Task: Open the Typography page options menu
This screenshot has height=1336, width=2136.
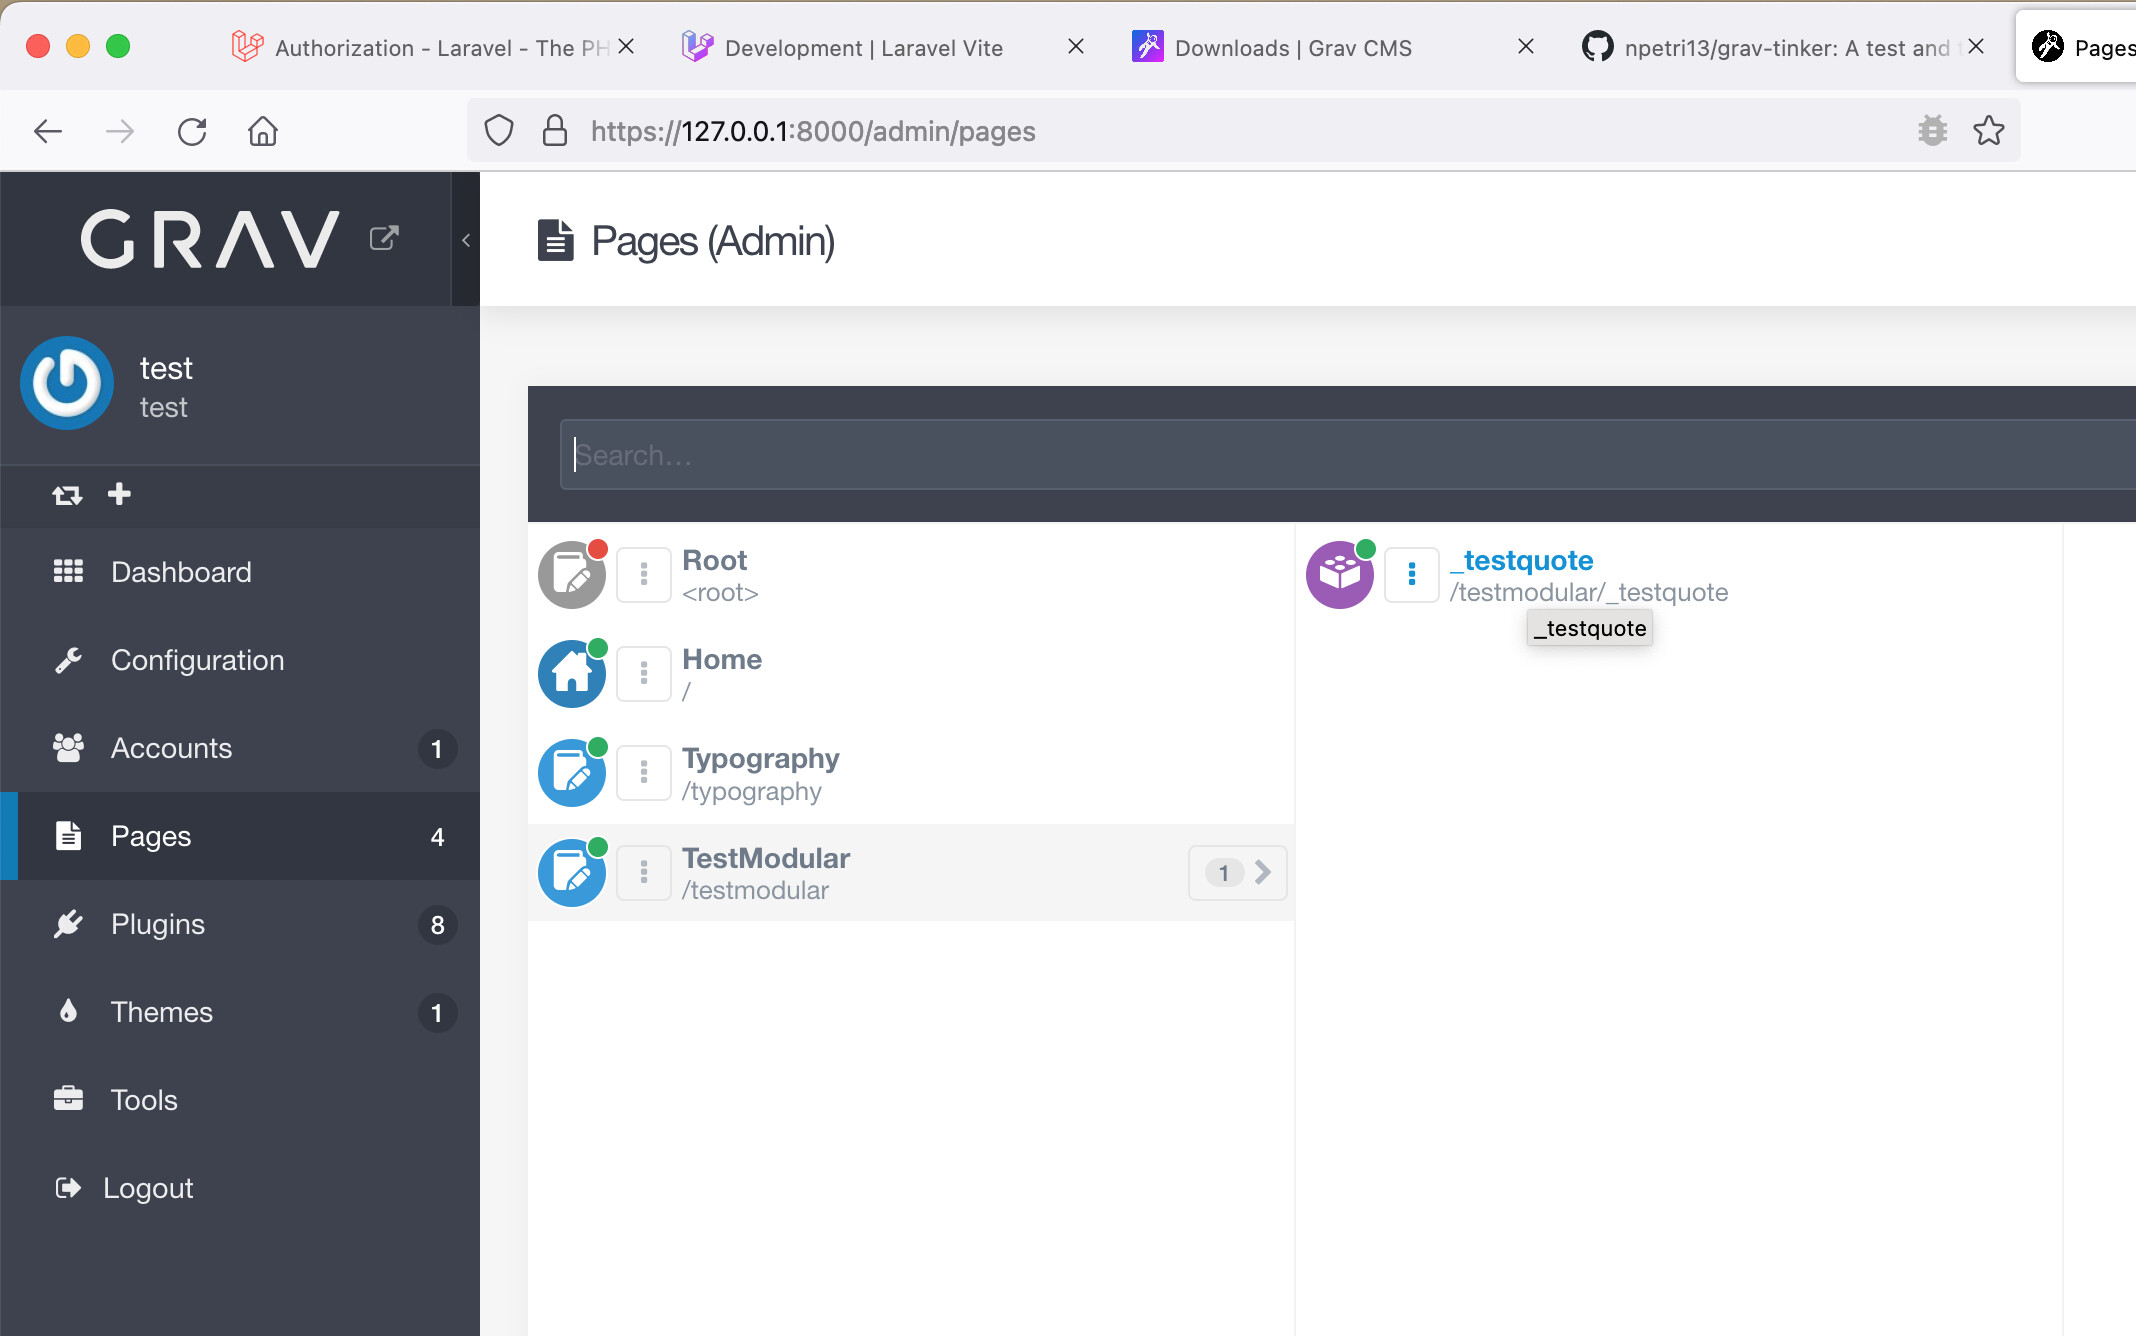Action: (x=643, y=773)
